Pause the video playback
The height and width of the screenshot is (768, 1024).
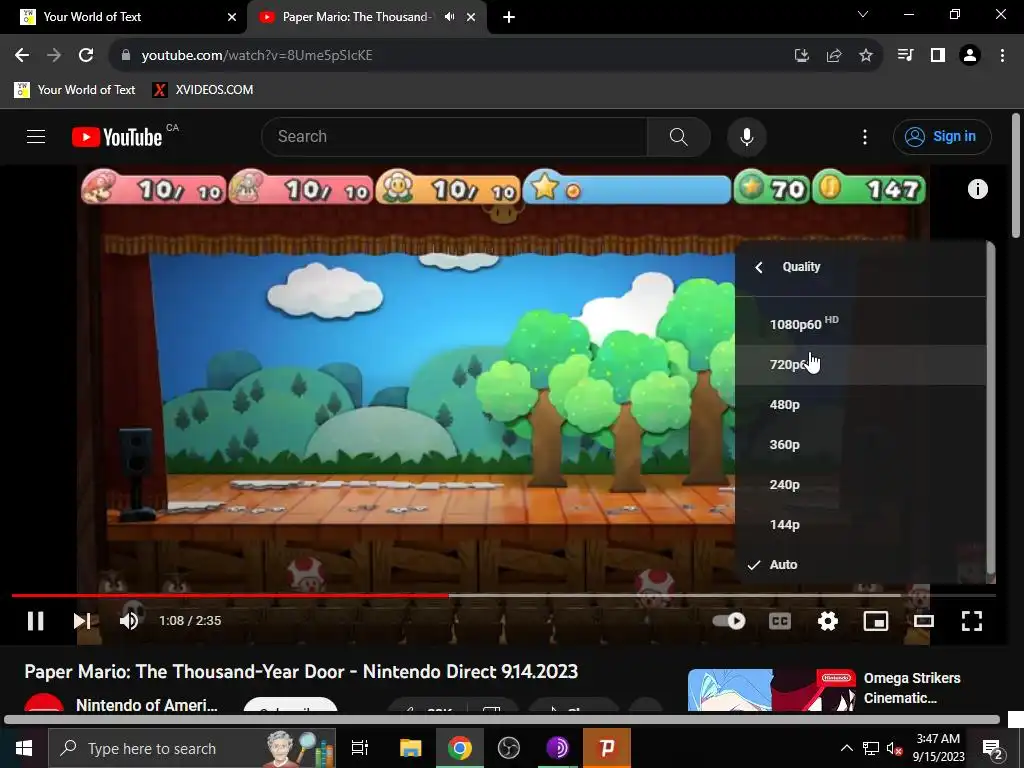click(36, 620)
